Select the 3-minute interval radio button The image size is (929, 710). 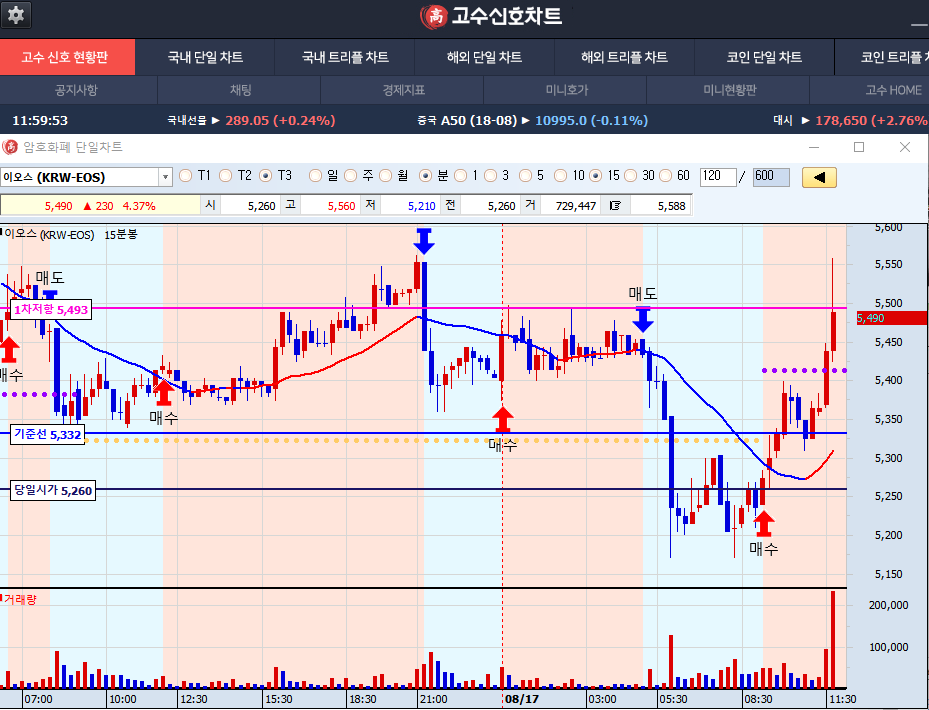tap(491, 176)
